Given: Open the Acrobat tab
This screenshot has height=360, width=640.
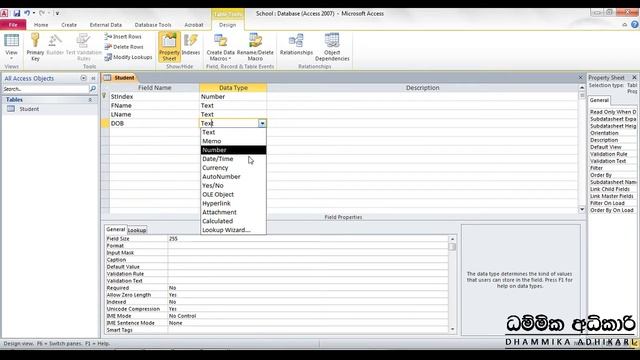Looking at the screenshot, I should click(x=194, y=25).
